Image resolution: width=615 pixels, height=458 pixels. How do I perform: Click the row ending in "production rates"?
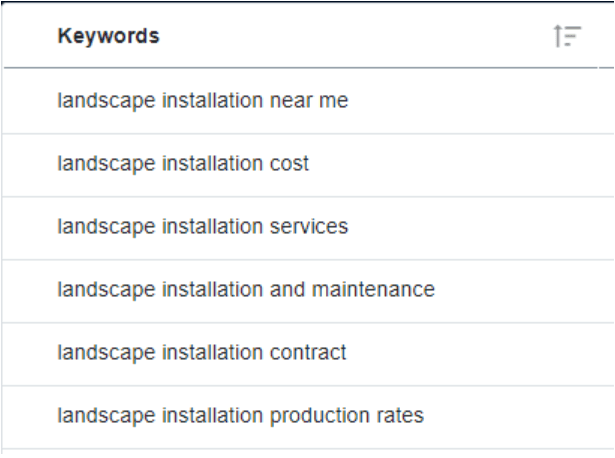240,415
